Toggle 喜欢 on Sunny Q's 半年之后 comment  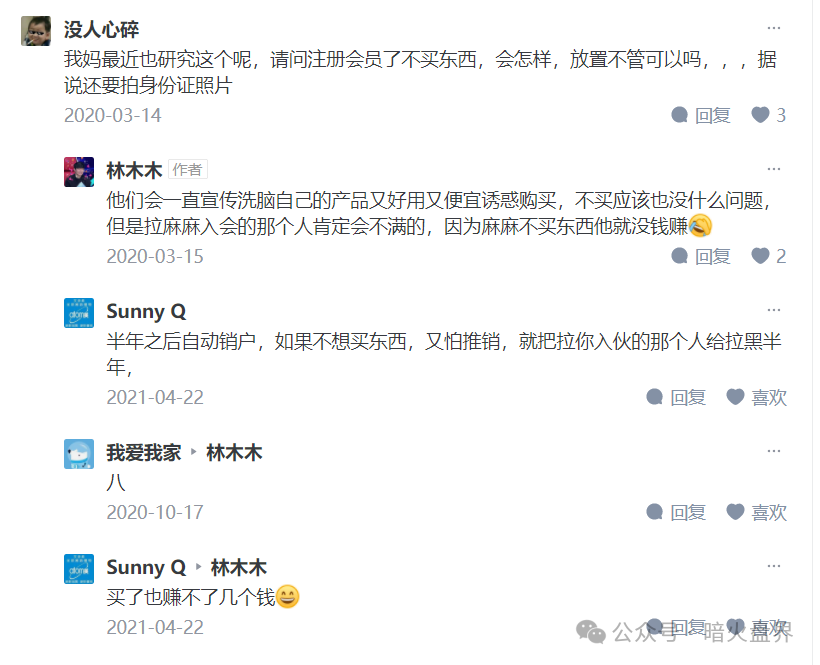[765, 397]
